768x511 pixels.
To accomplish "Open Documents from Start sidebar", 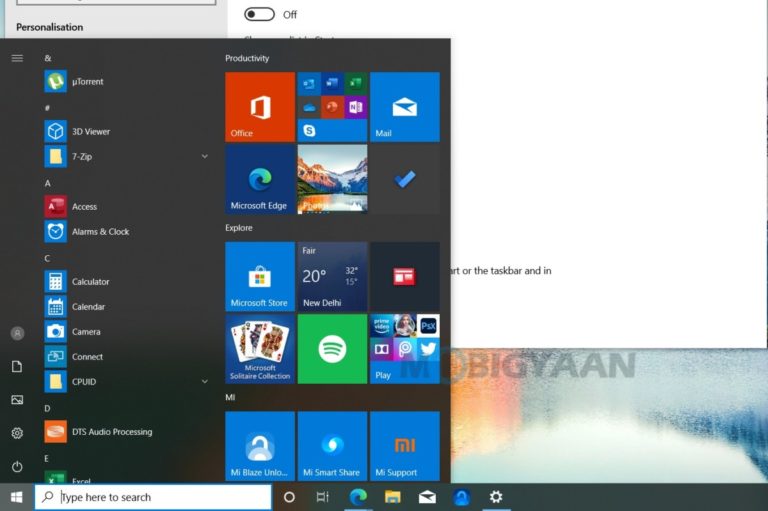I will click(x=17, y=366).
